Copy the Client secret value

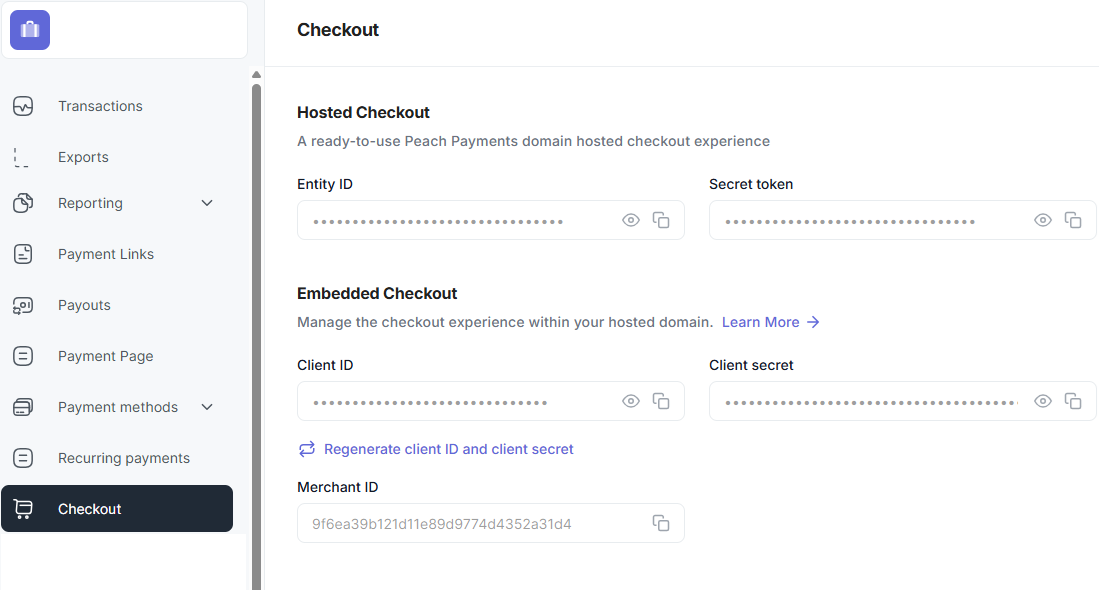coord(1073,401)
